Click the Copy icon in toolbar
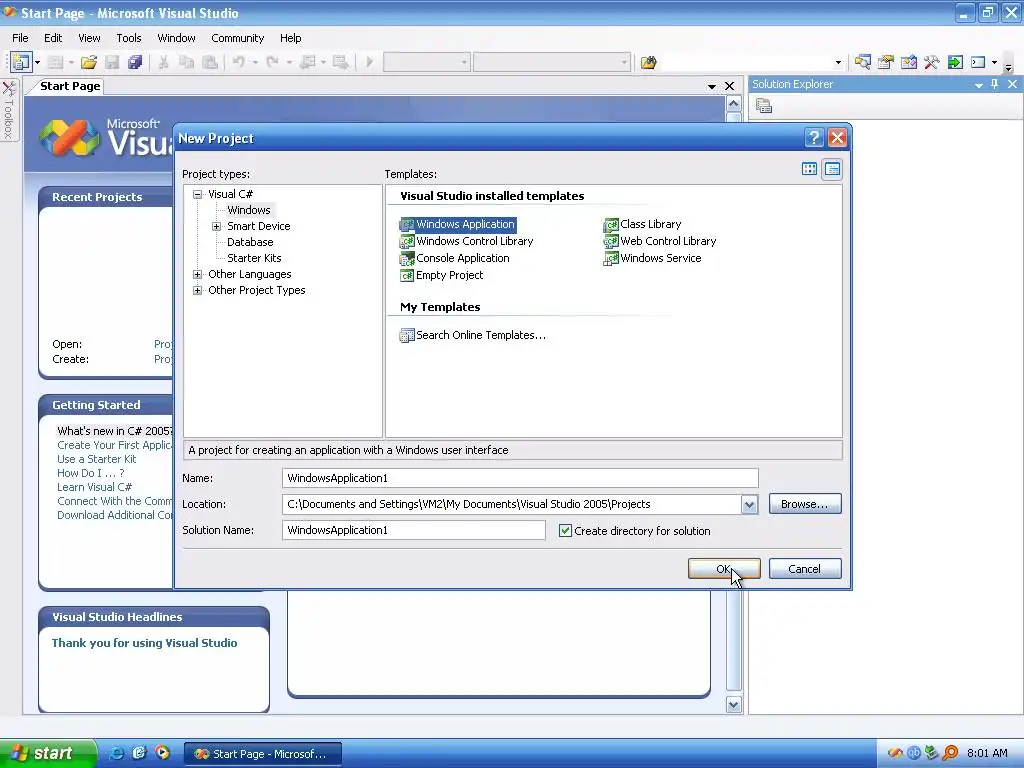 (186, 62)
